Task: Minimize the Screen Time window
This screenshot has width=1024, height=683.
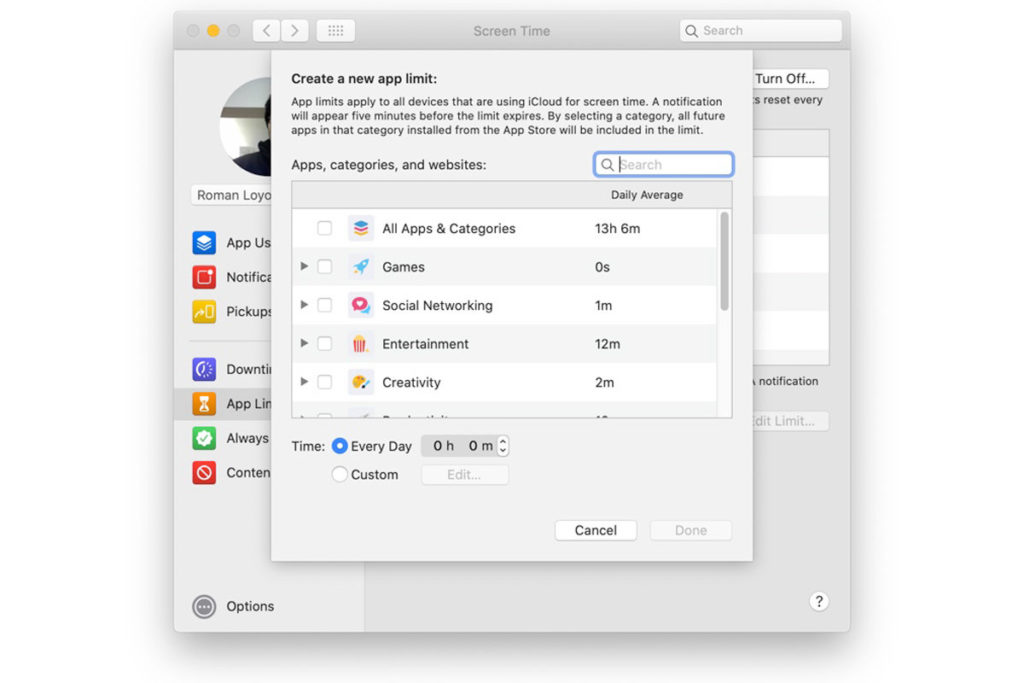Action: pos(213,31)
